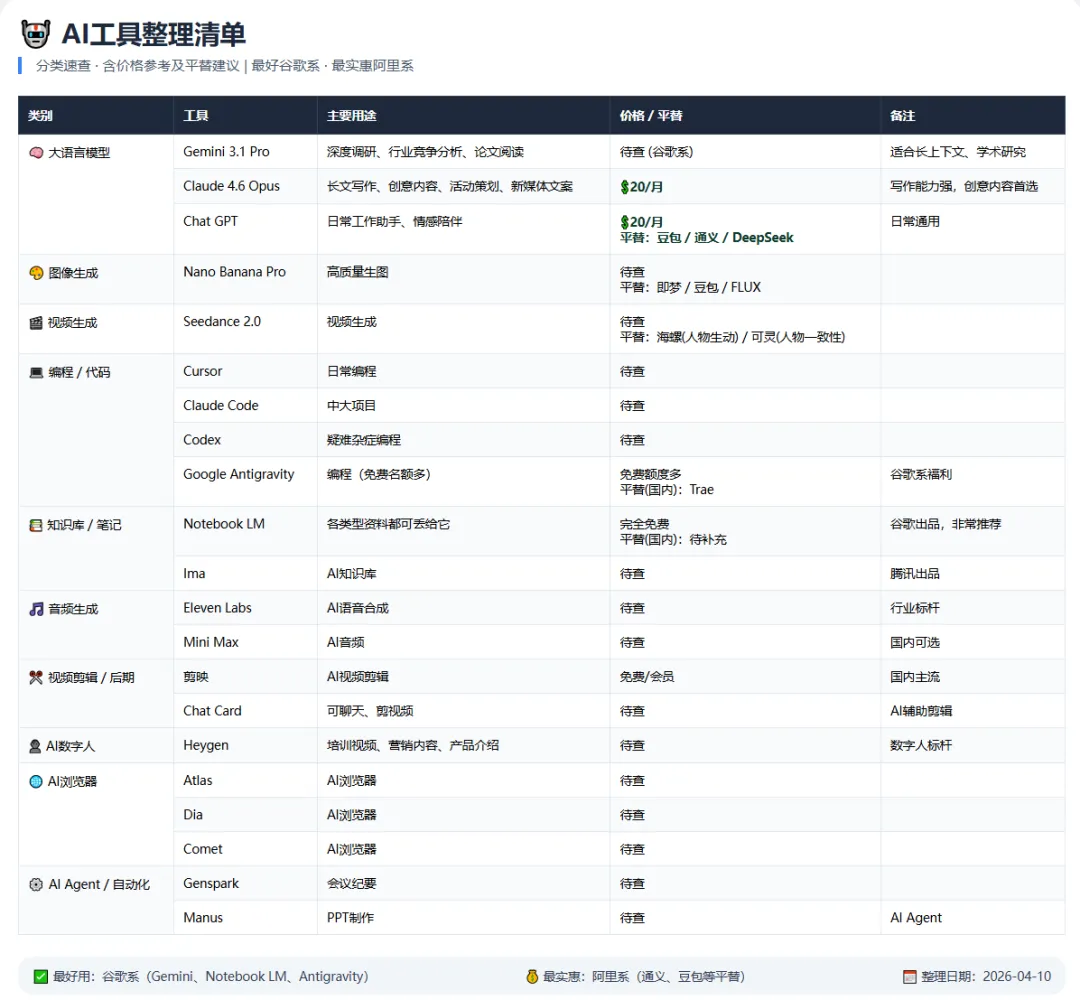Click the scissors icon next to 视频剪辑 / 后期
Screen dimensions: 1080x1000
(x=36, y=678)
